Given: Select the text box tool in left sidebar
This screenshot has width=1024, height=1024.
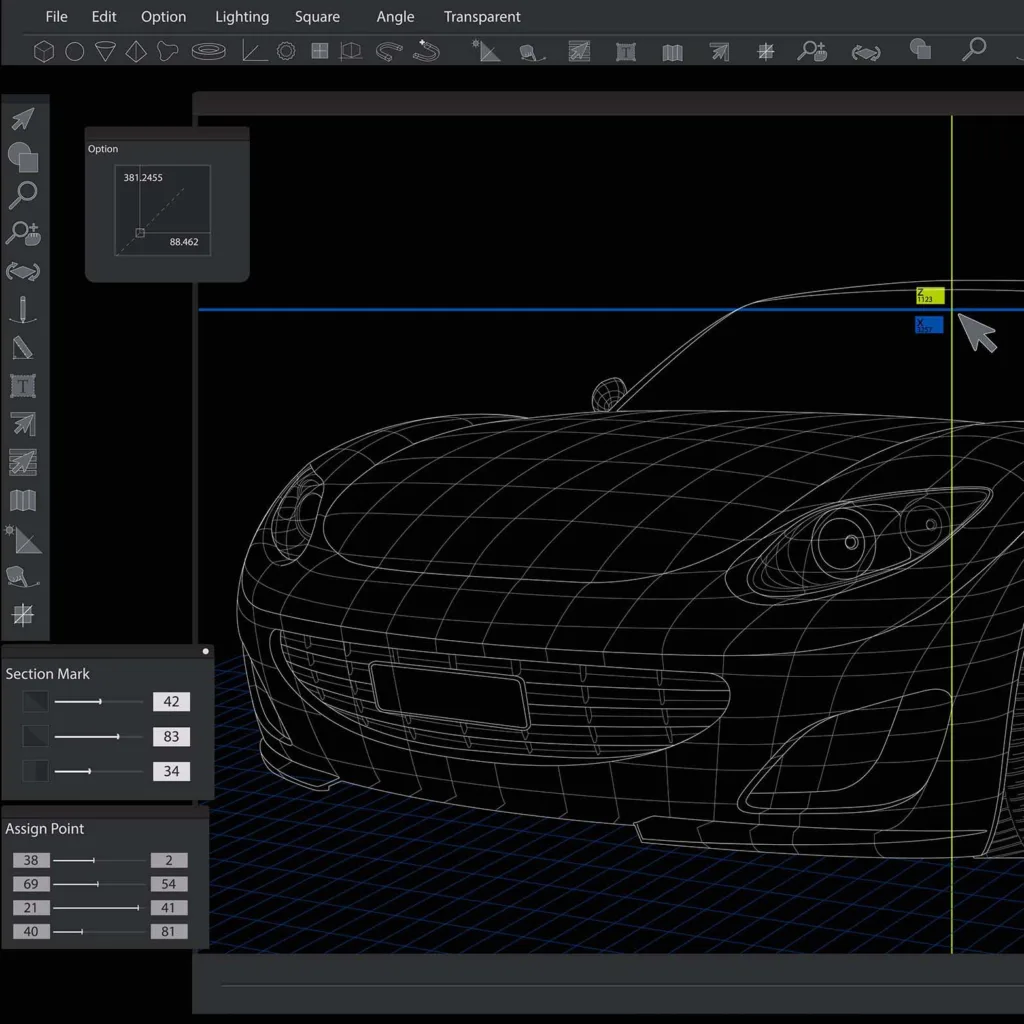Looking at the screenshot, I should [x=23, y=386].
